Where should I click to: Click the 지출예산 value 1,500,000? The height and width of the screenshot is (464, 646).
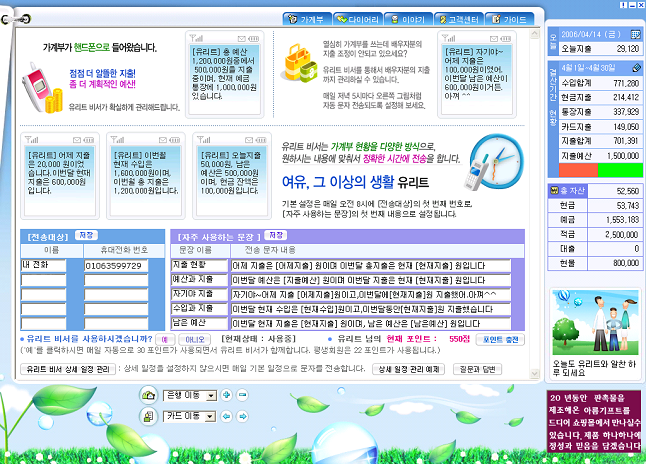[623, 156]
